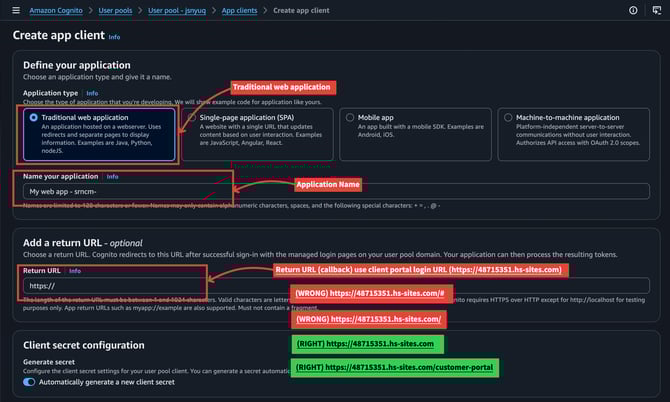Image resolution: width=670 pixels, height=402 pixels.
Task: Open Info link next to Name your application
Action: point(112,176)
